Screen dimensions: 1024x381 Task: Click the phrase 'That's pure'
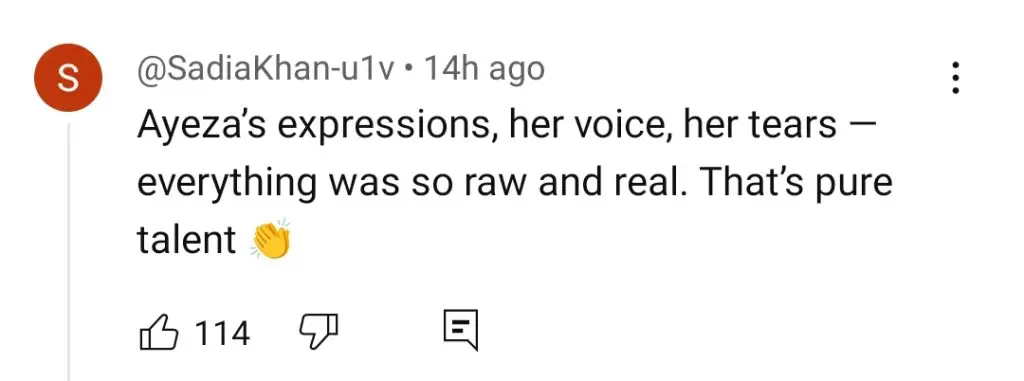796,184
